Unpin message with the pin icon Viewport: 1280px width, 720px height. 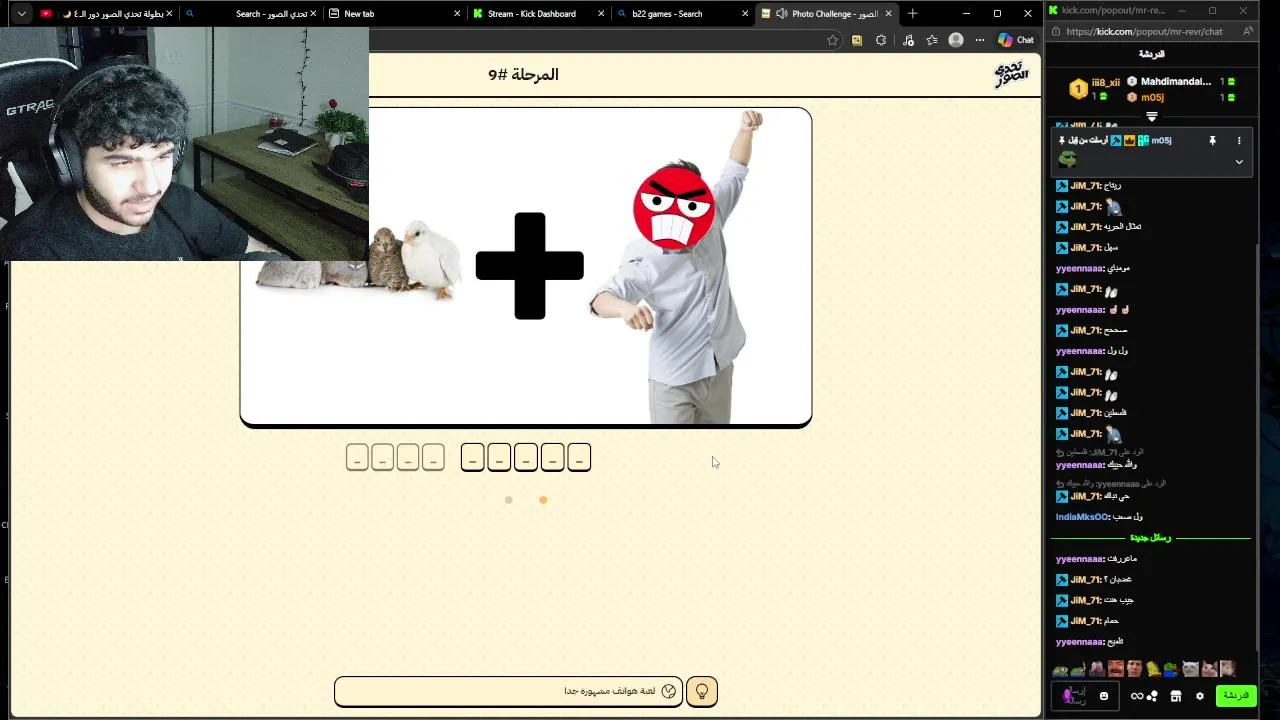click(1212, 141)
